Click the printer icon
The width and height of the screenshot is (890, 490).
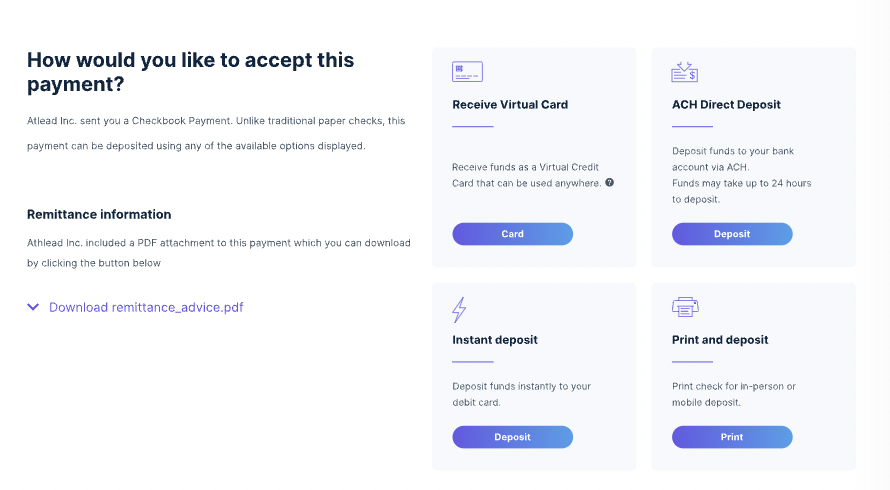click(685, 307)
